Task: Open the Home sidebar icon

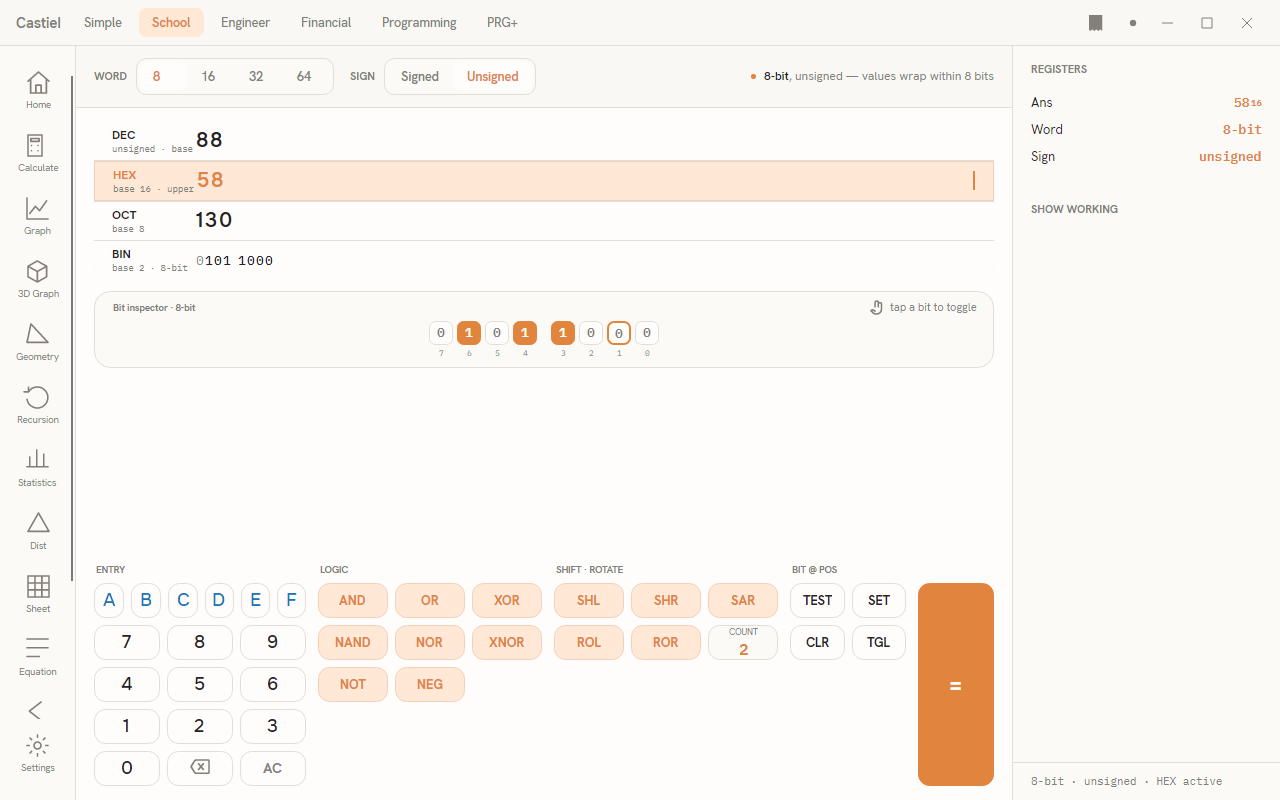Action: tap(38, 89)
